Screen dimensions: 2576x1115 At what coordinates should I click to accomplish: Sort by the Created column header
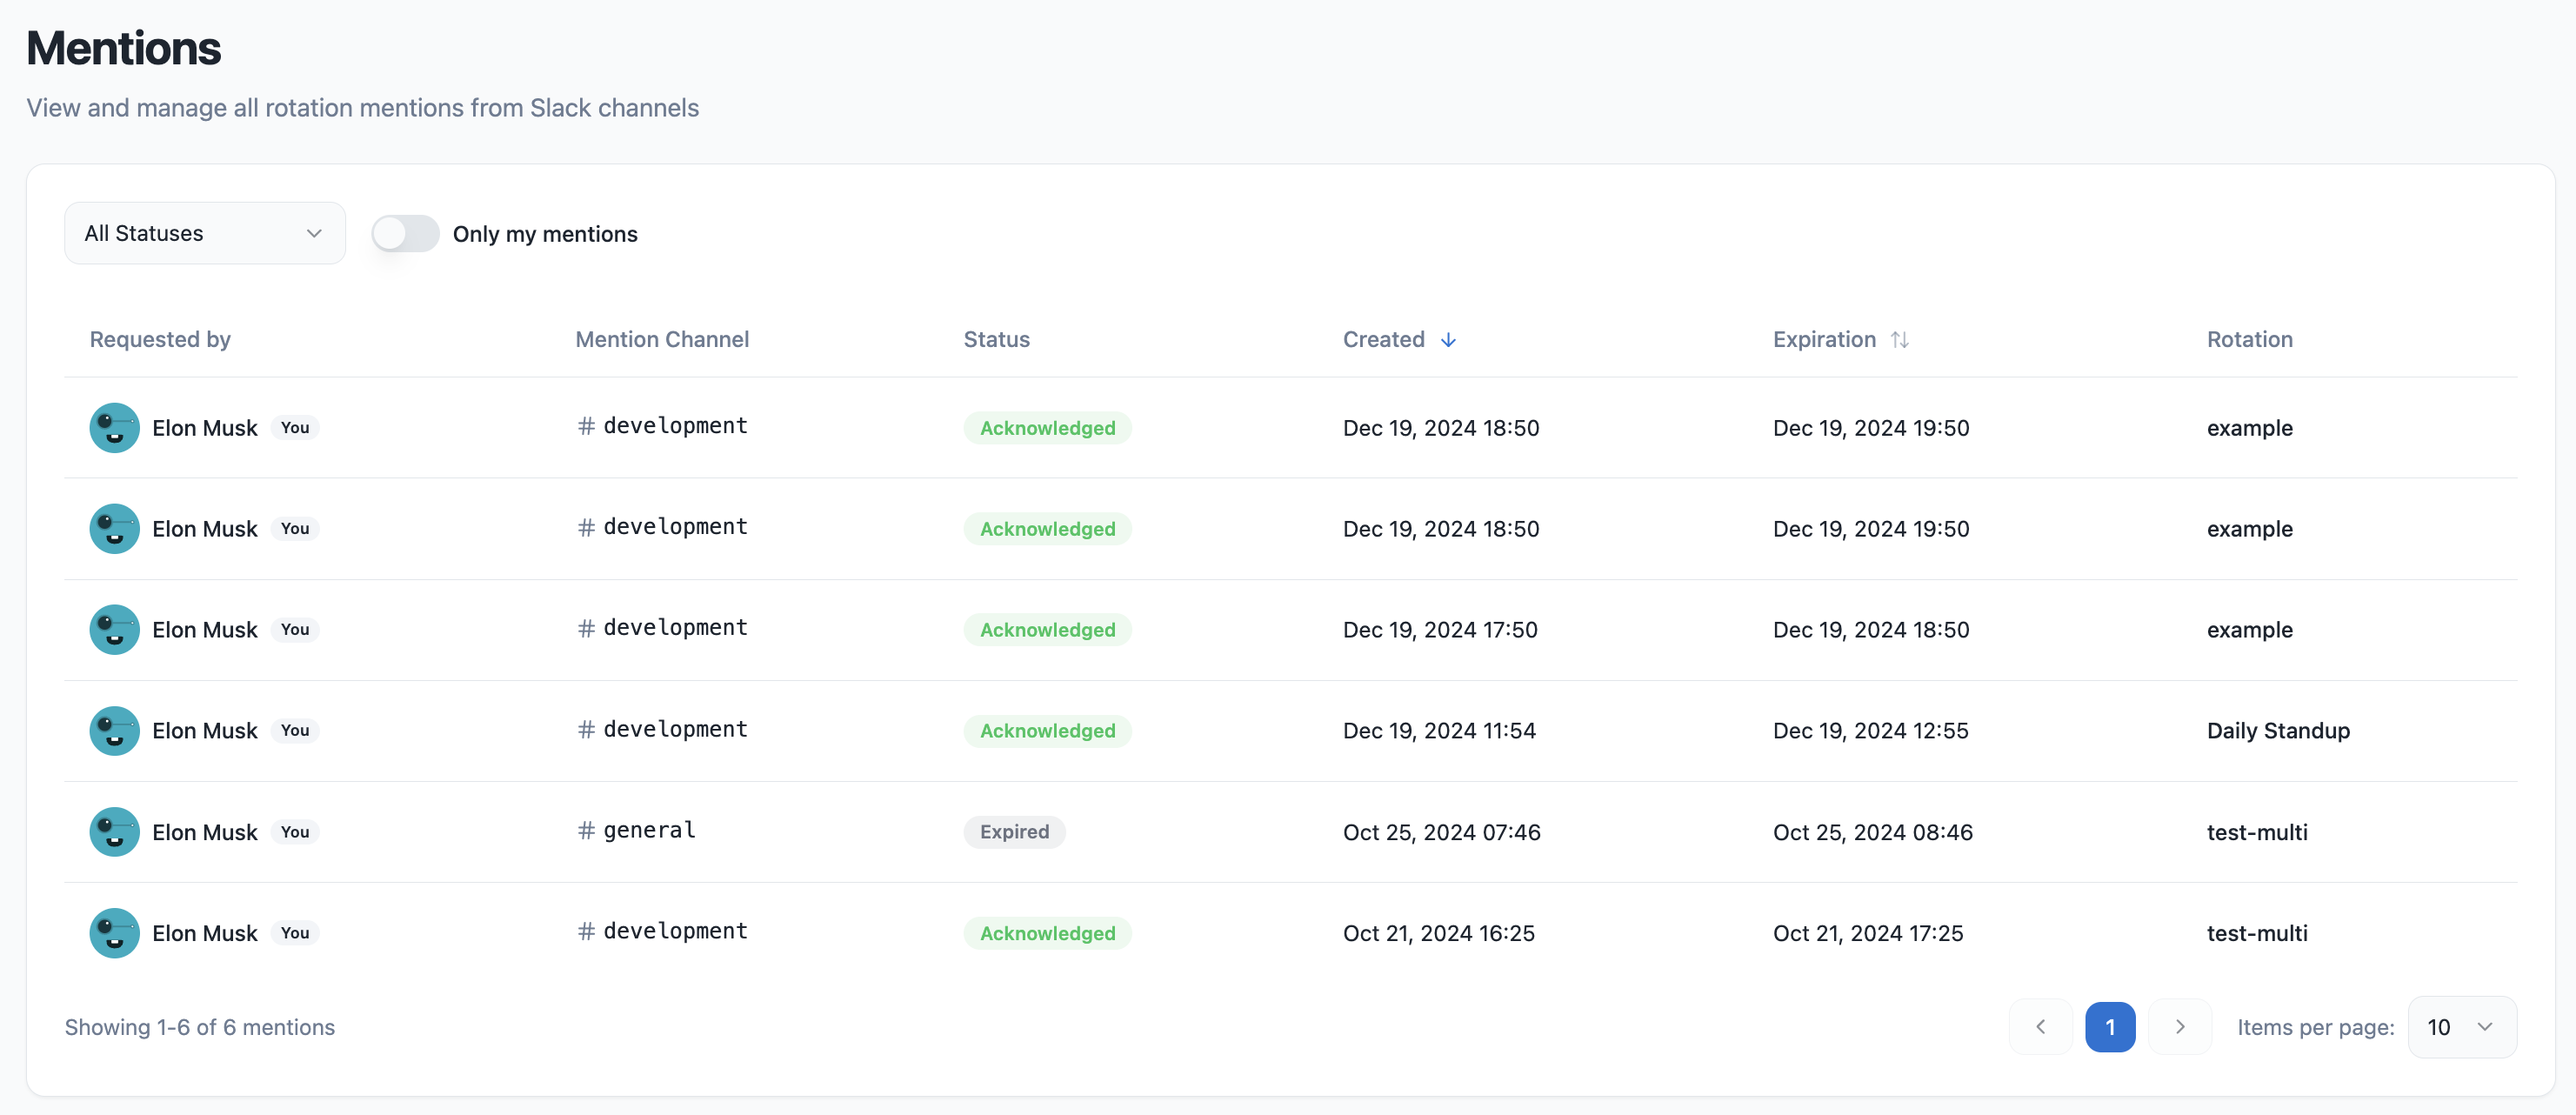point(1383,340)
